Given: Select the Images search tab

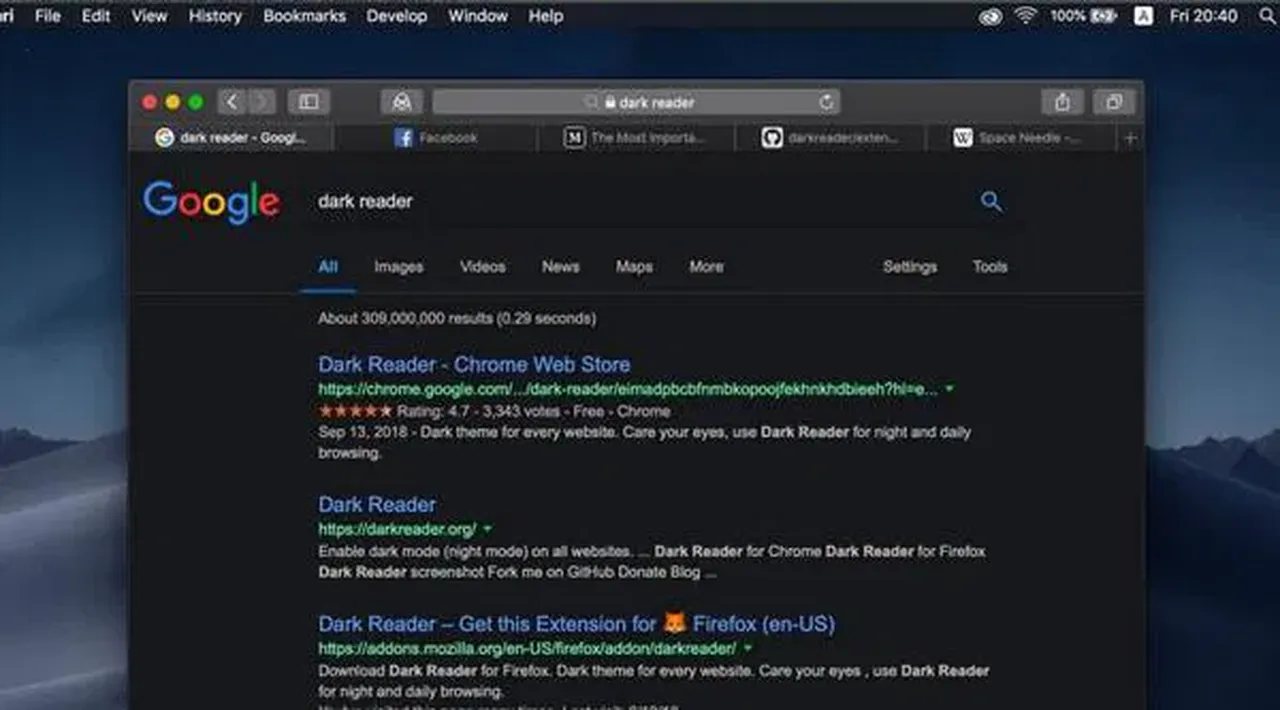Looking at the screenshot, I should (398, 267).
